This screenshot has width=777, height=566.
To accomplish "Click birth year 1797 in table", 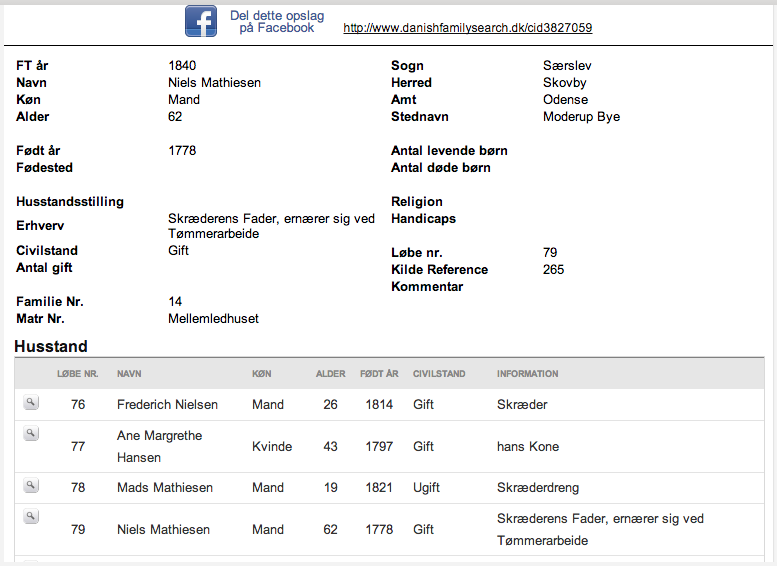I will click(x=379, y=446).
